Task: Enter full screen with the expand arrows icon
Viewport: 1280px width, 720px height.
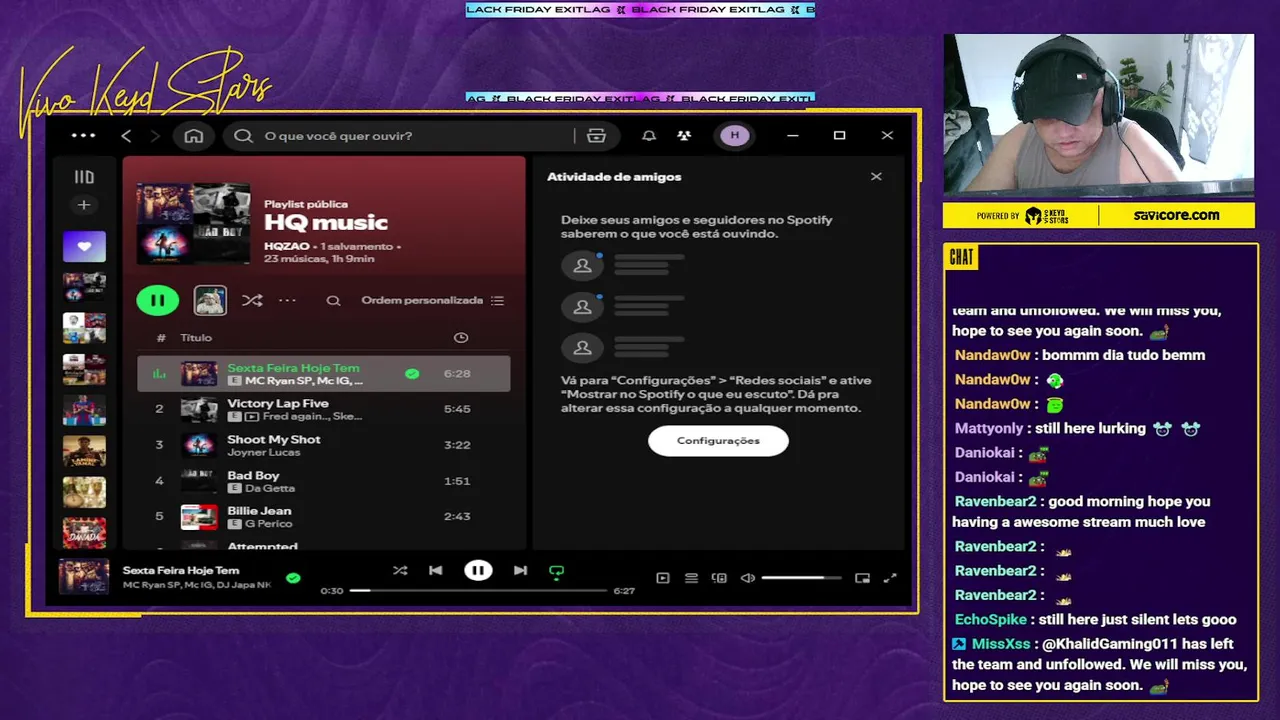Action: tap(890, 578)
